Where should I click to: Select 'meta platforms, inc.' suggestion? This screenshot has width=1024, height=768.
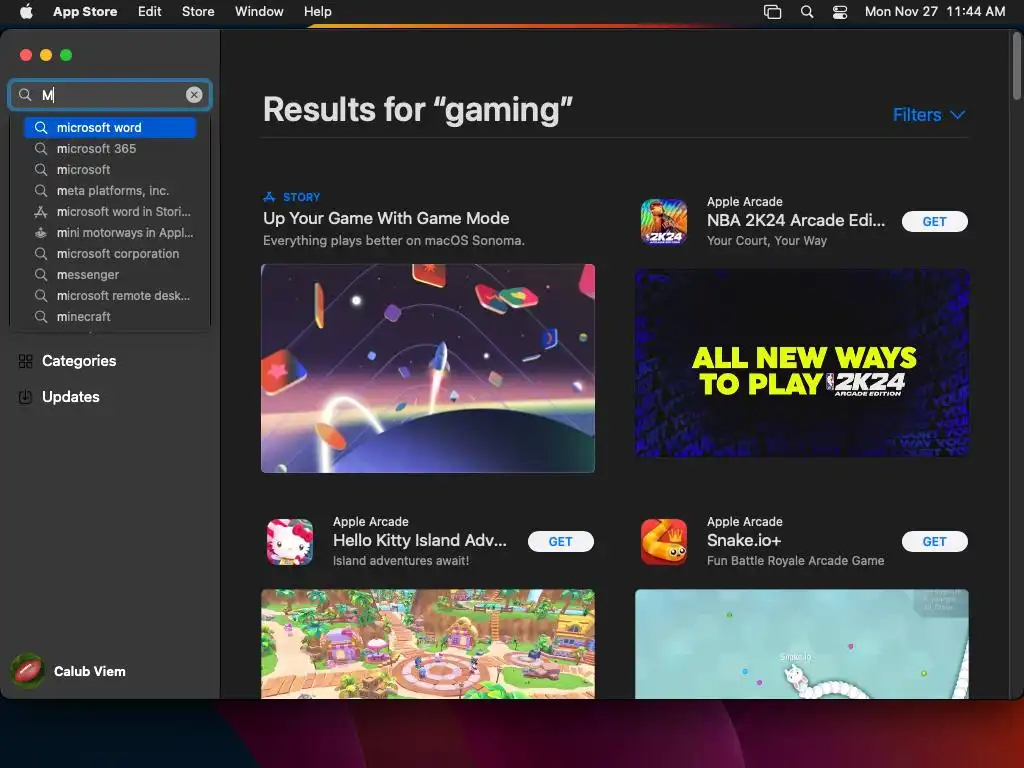[110, 190]
